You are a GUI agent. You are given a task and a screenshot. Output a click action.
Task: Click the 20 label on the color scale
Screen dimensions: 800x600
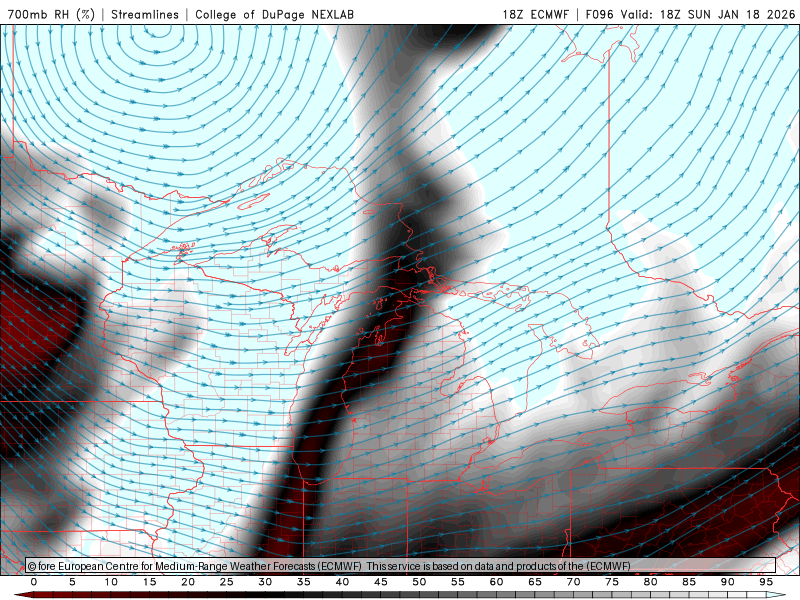(188, 582)
